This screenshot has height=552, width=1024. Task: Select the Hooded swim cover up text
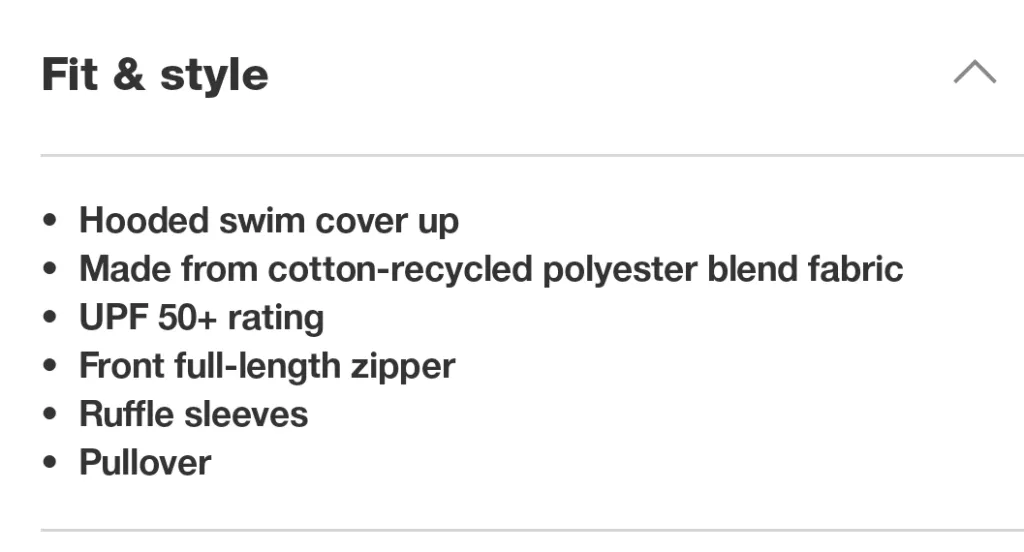269,220
